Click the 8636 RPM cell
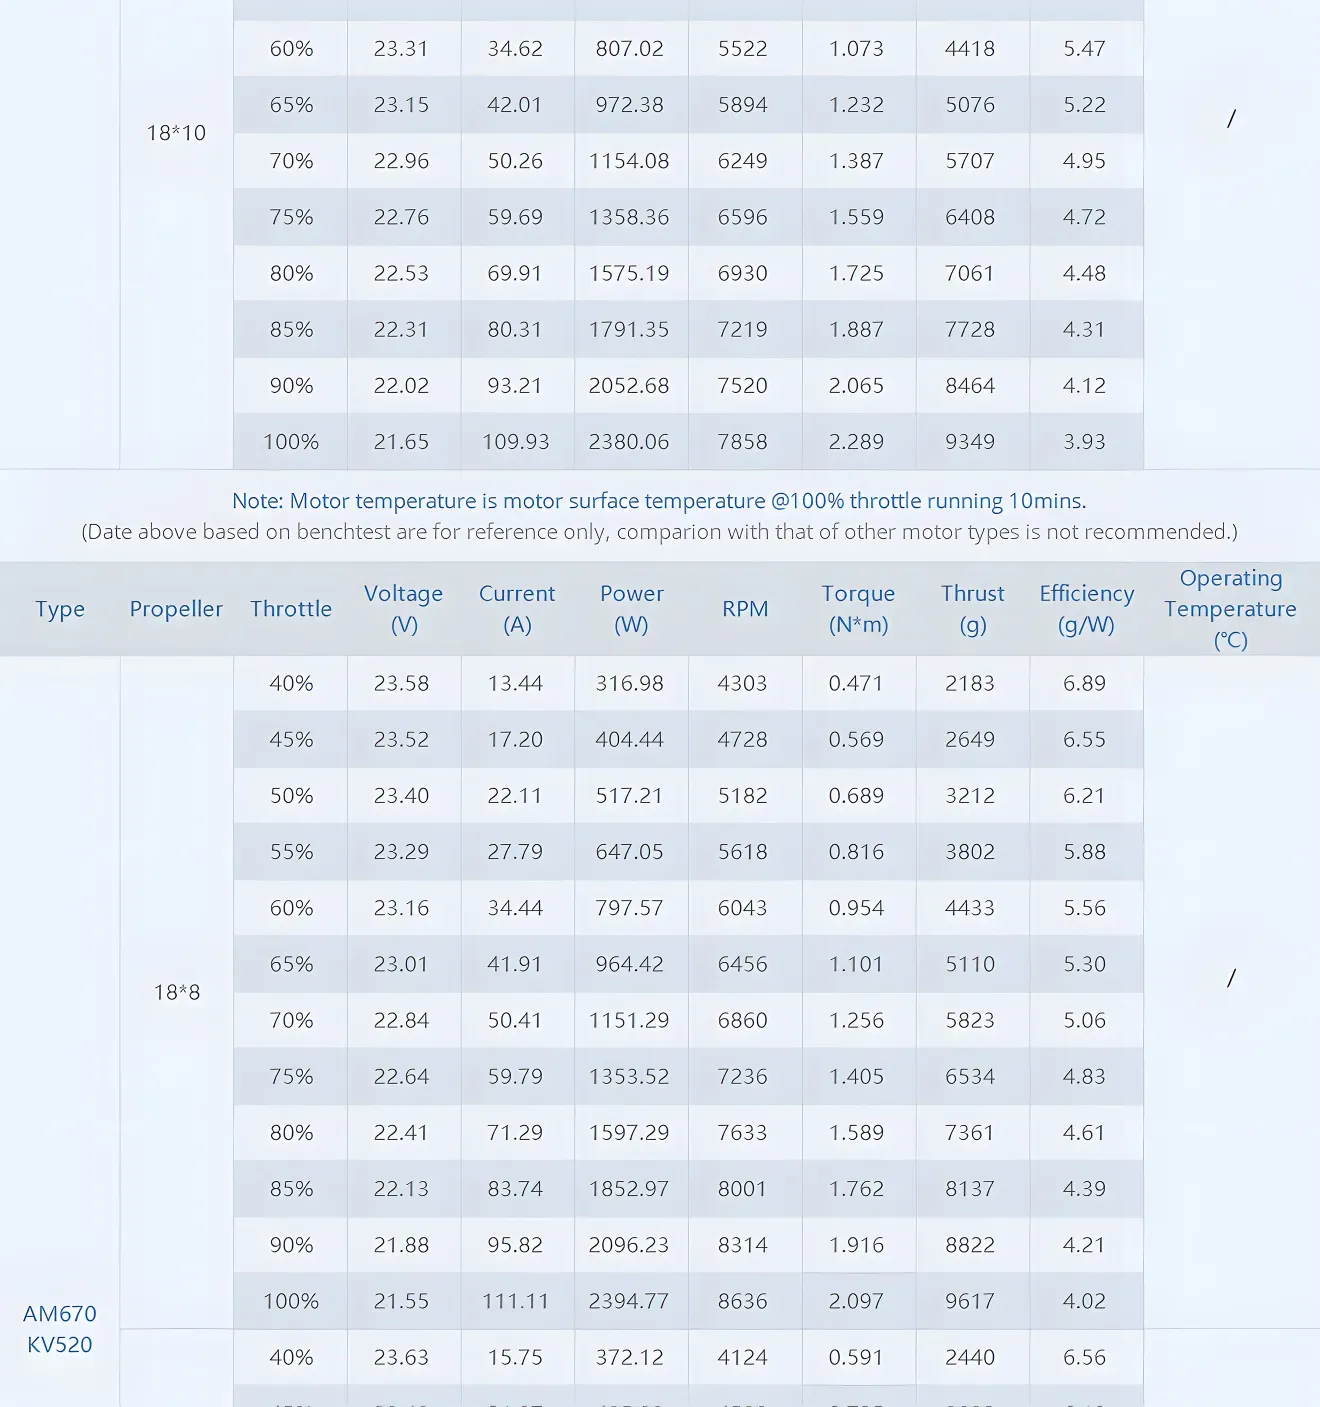The width and height of the screenshot is (1320, 1407). point(743,1301)
